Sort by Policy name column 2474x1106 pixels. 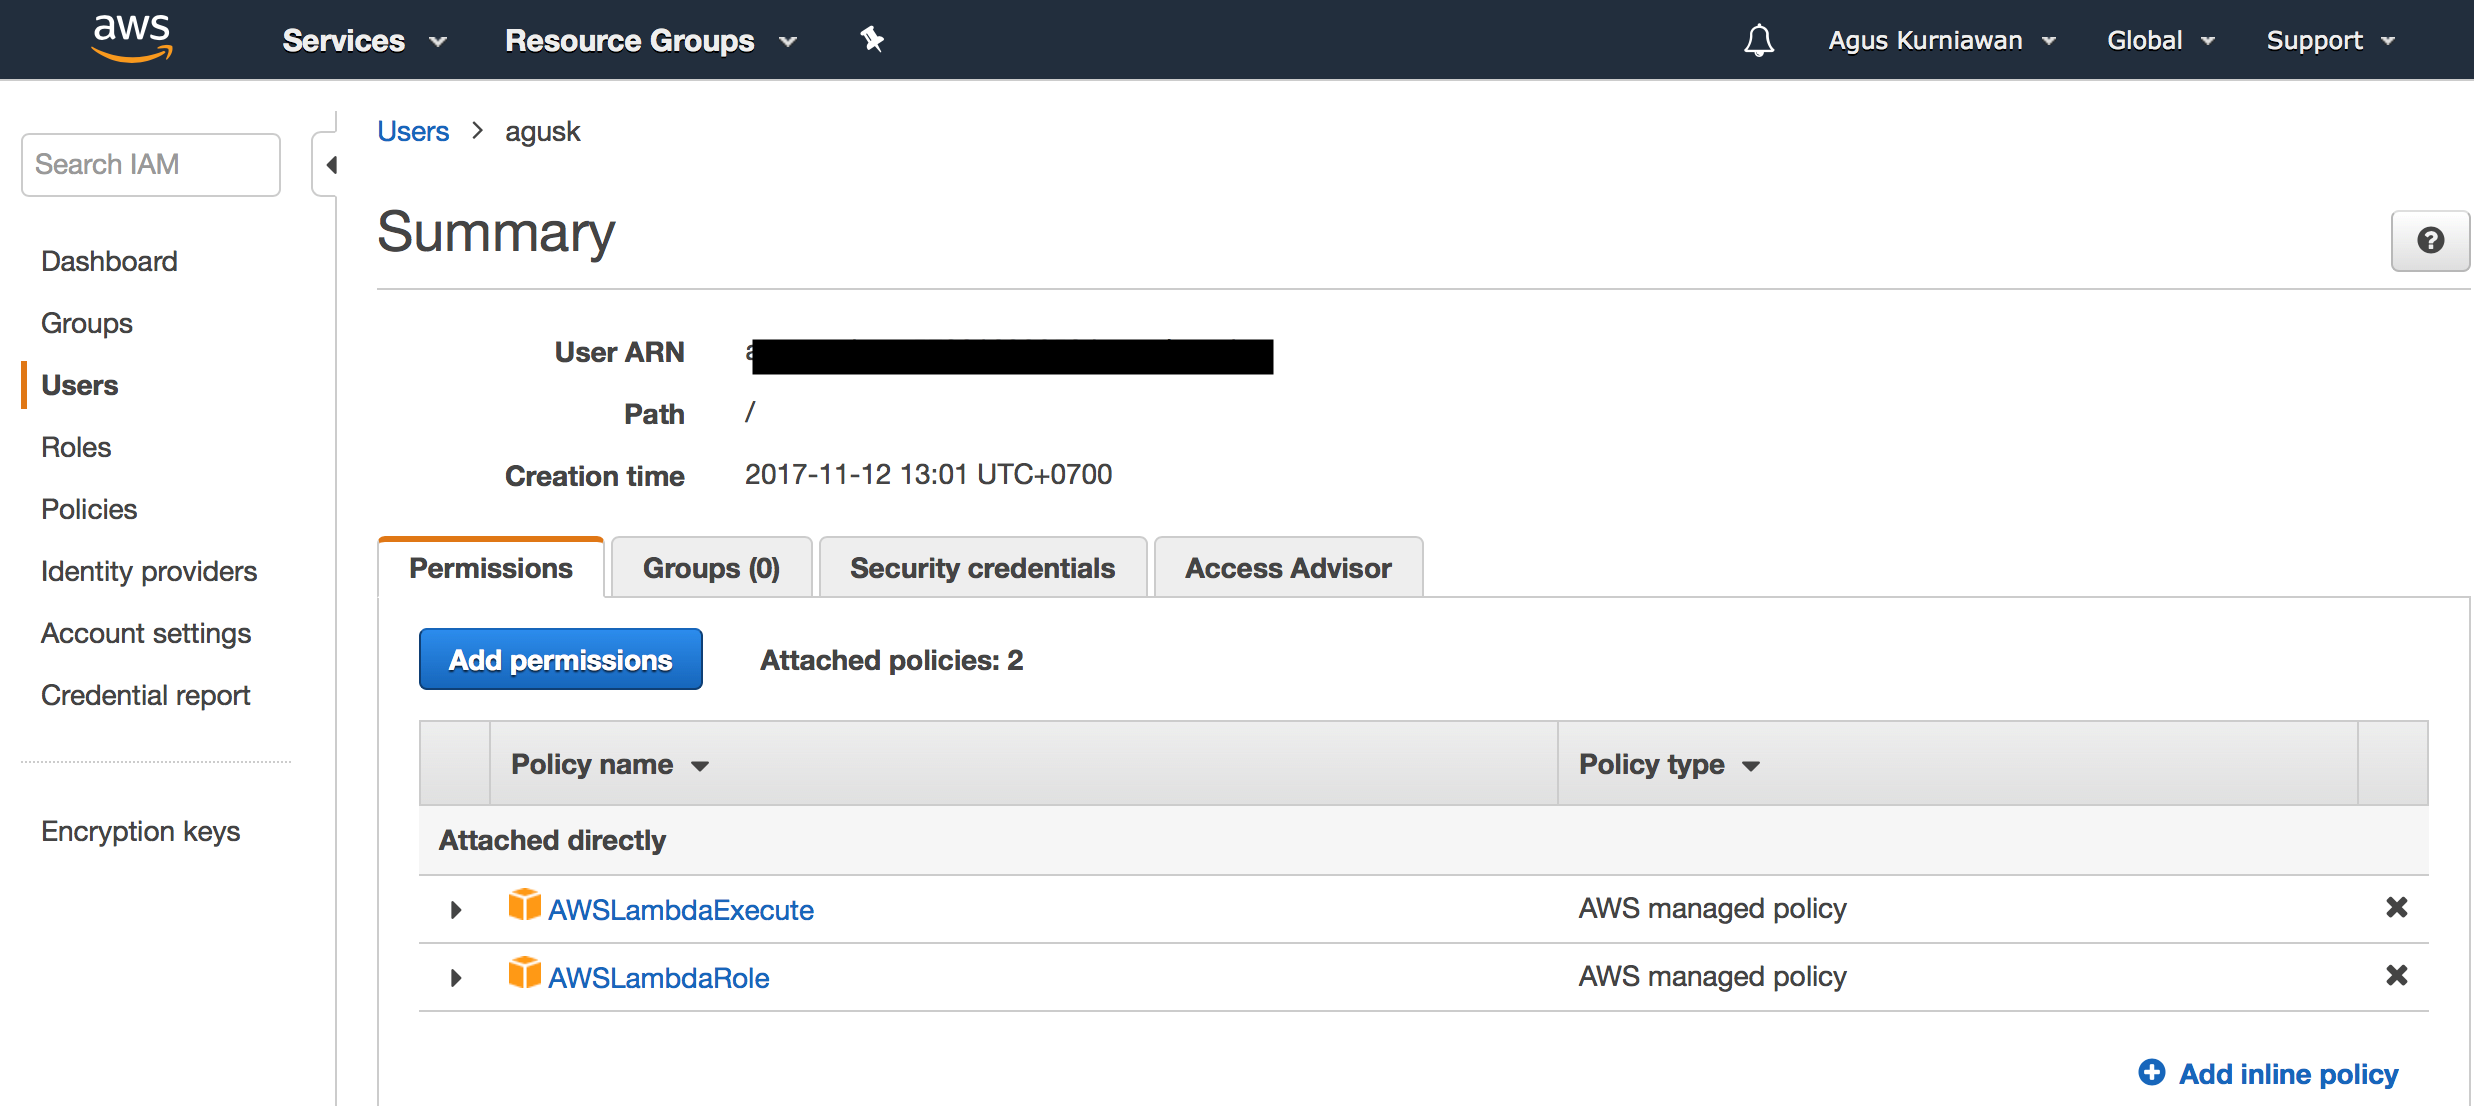(x=610, y=764)
